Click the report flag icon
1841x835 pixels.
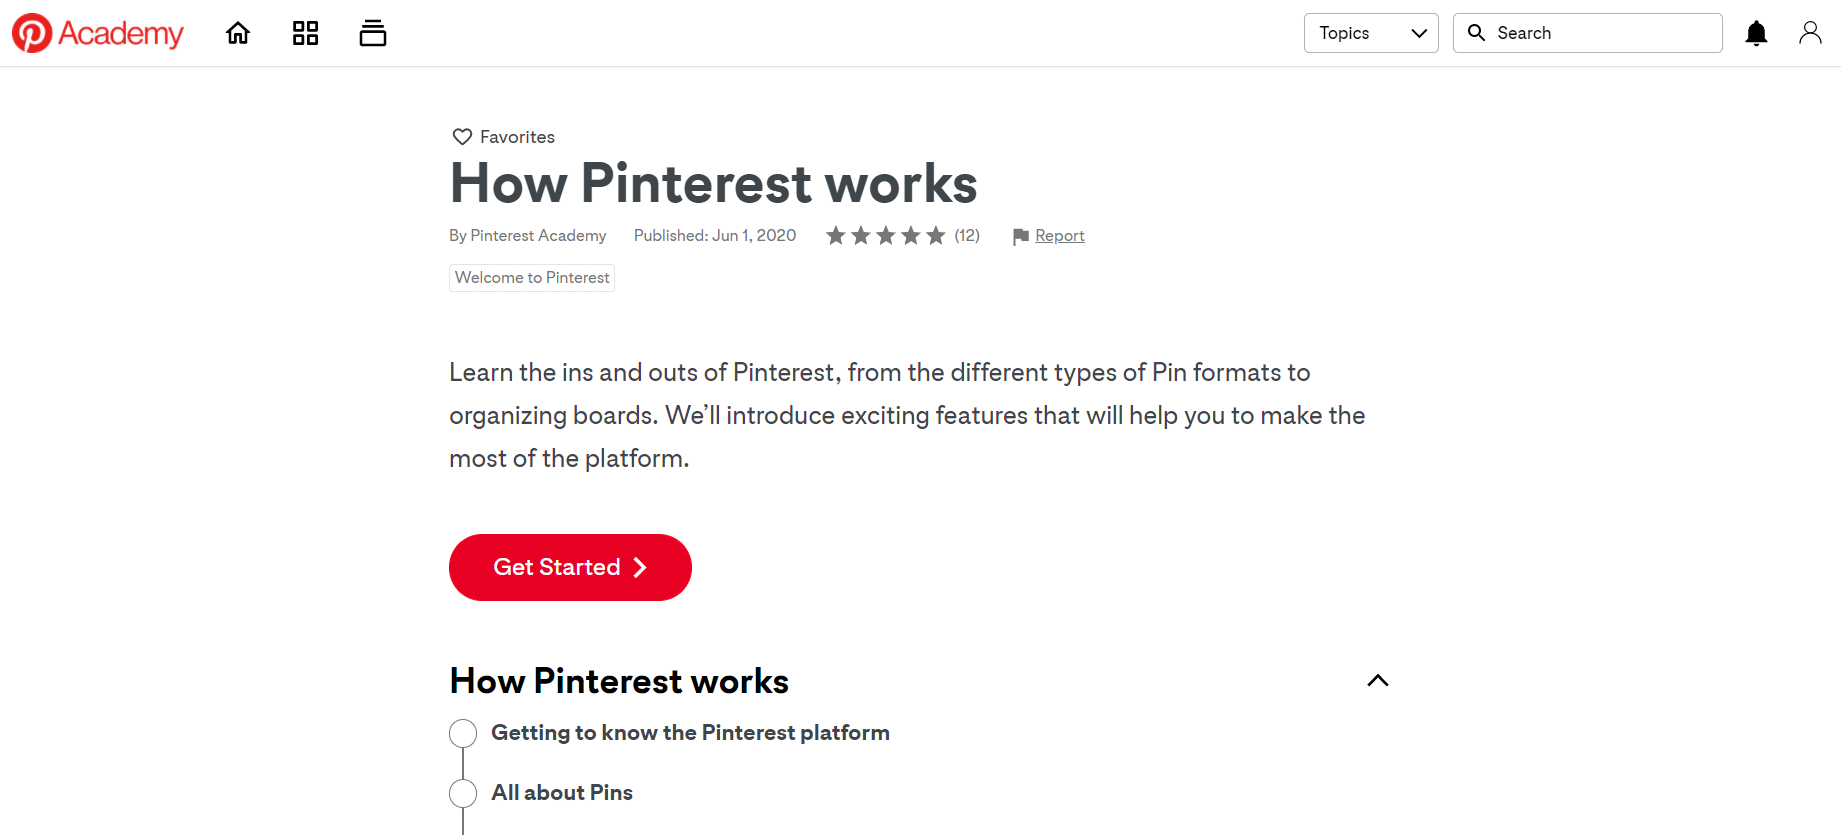coord(1020,236)
